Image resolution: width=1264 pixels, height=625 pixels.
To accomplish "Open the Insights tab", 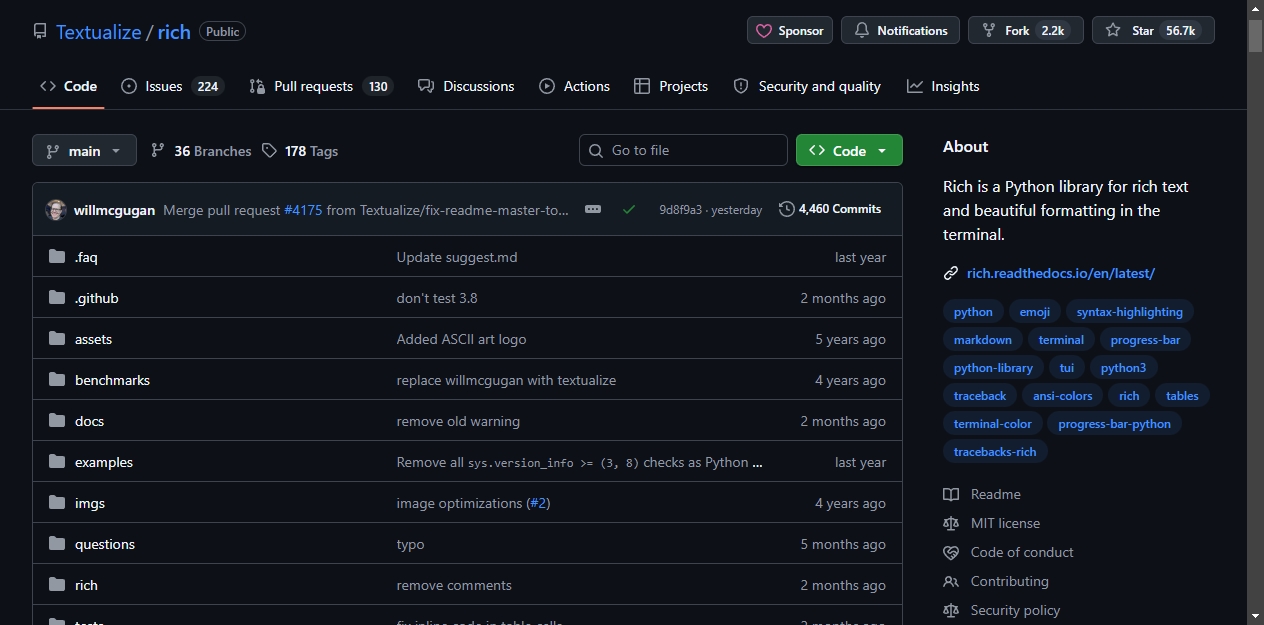I will pyautogui.click(x=943, y=86).
